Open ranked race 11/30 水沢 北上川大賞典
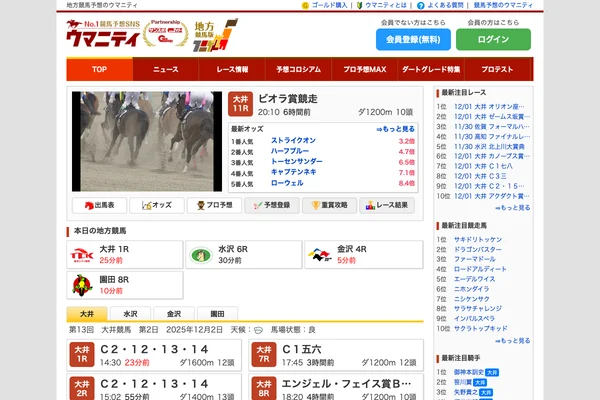This screenshot has height=400, width=600. (489, 147)
